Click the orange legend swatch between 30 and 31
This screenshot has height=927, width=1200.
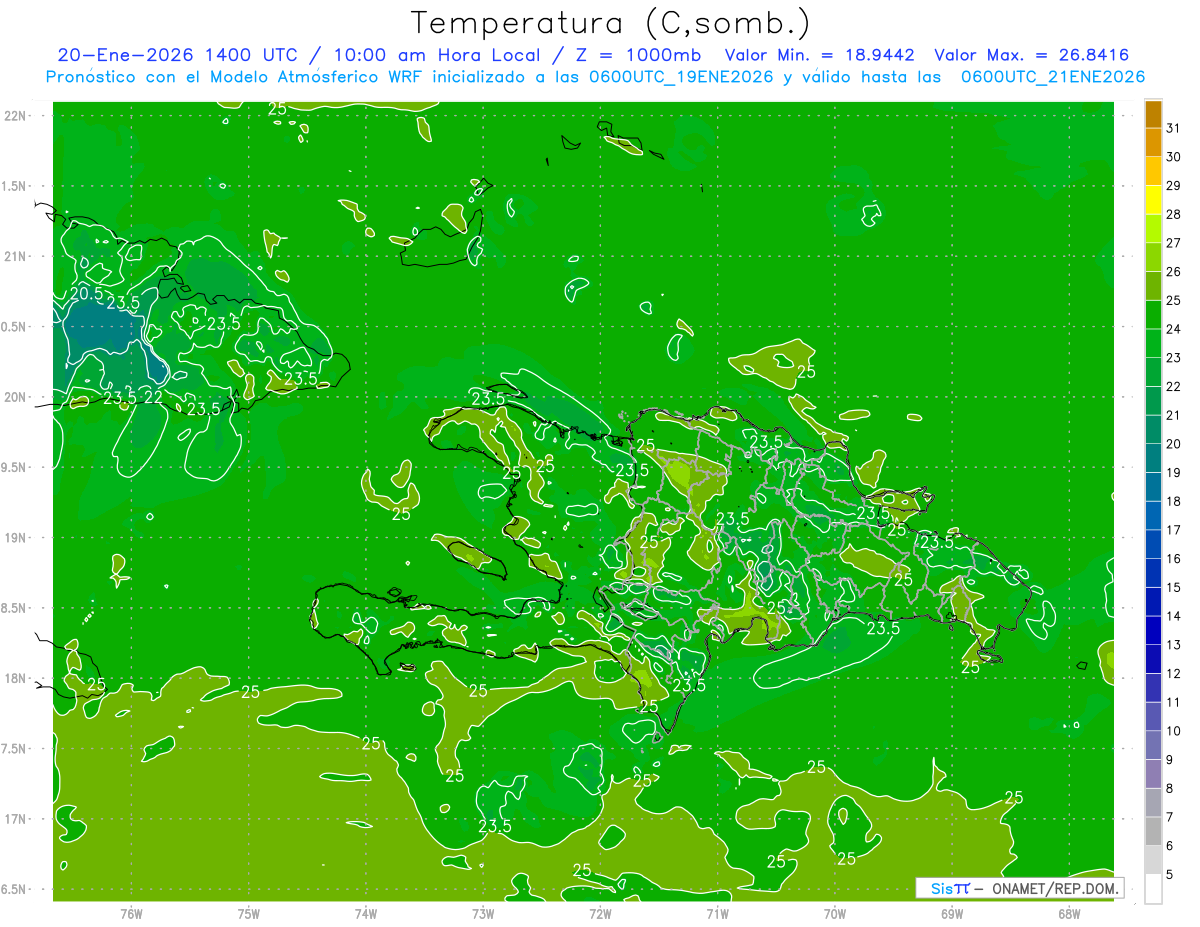pos(1154,142)
